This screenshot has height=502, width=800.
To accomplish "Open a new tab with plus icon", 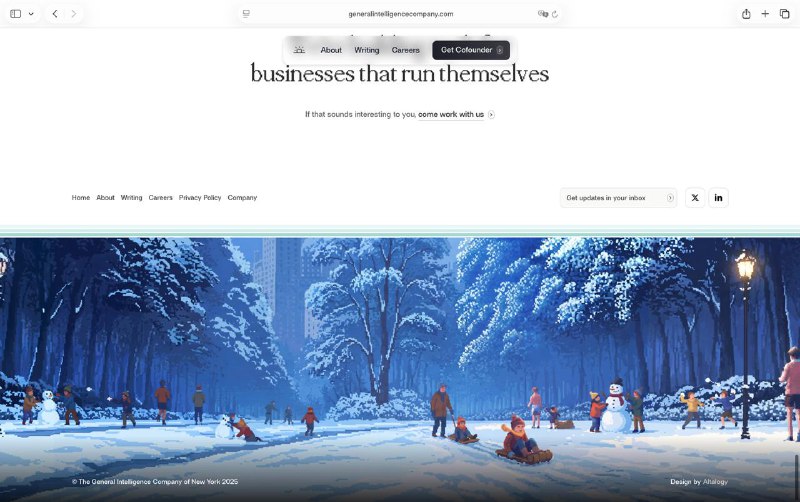I will [x=765, y=14].
